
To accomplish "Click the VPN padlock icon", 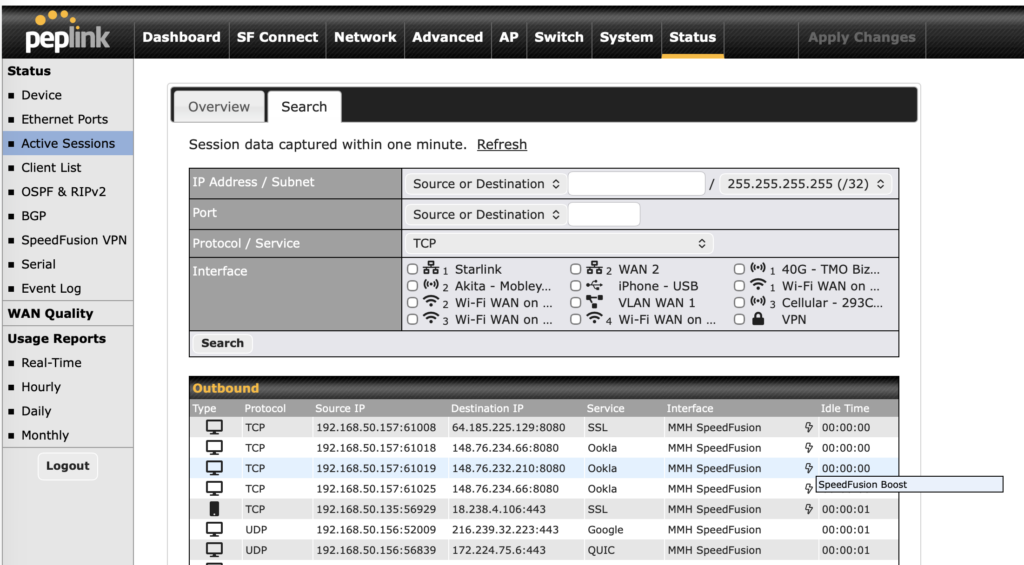I will [758, 319].
